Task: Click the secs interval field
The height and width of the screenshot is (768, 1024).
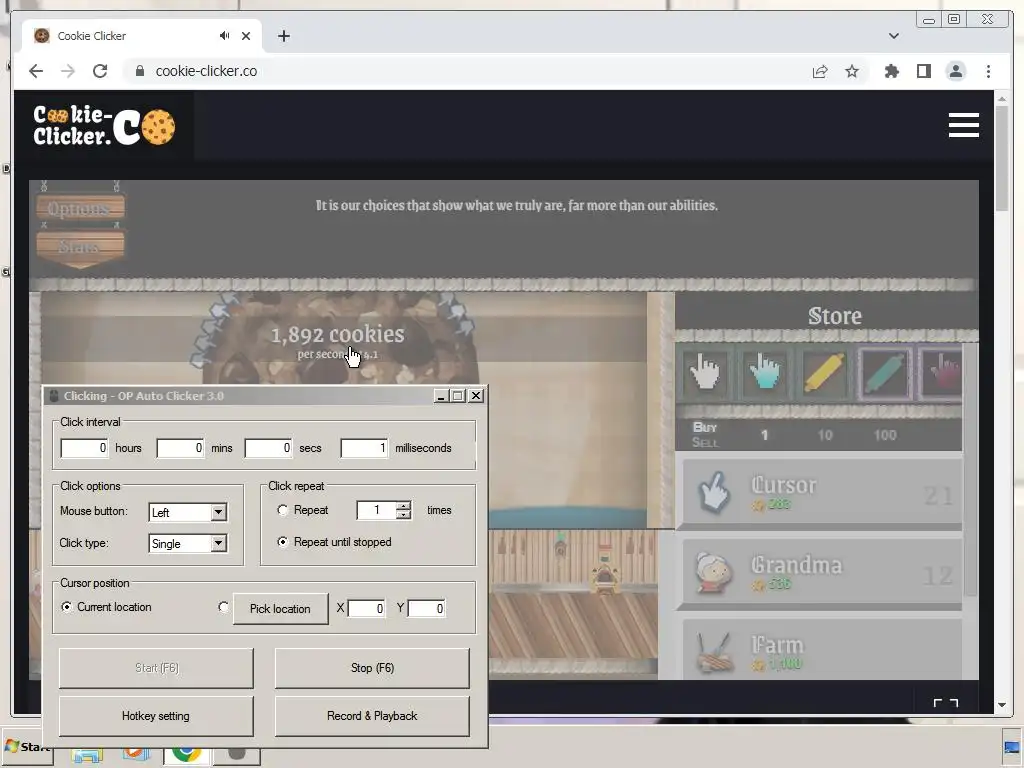Action: point(268,448)
